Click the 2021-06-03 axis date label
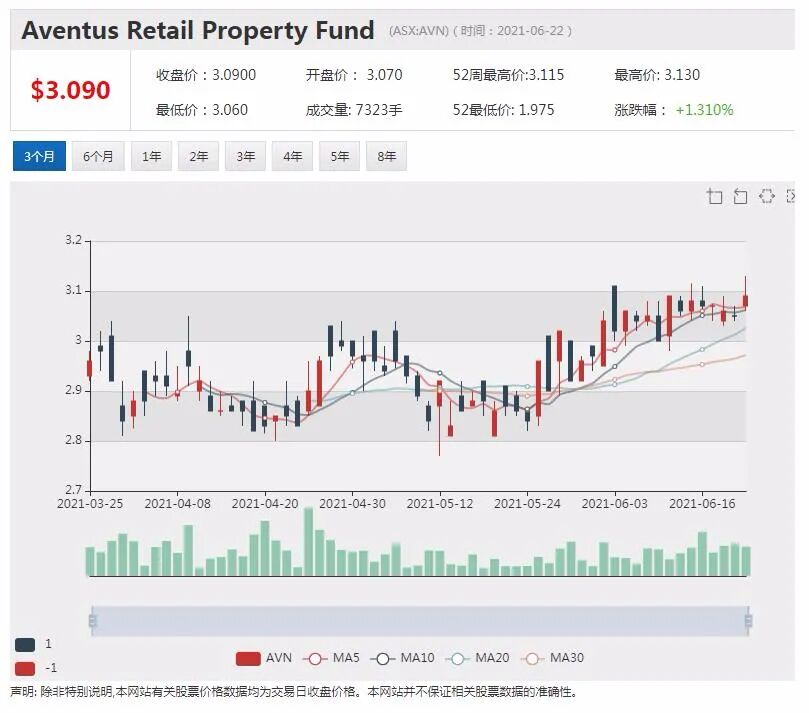809x713 pixels. point(614,504)
